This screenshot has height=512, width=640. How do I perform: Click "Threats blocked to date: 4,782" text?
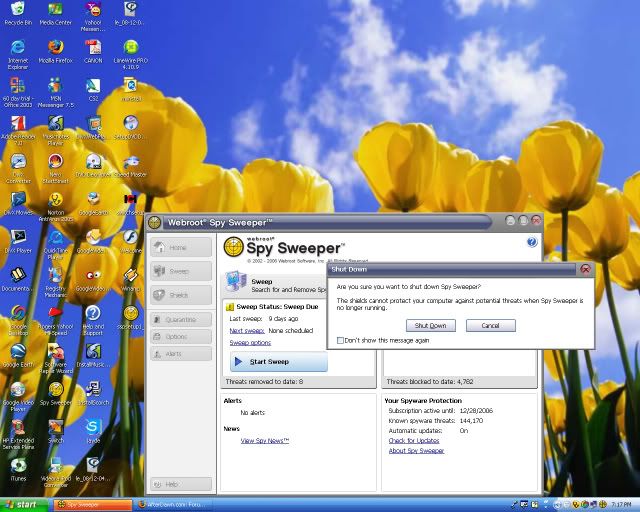(x=430, y=382)
